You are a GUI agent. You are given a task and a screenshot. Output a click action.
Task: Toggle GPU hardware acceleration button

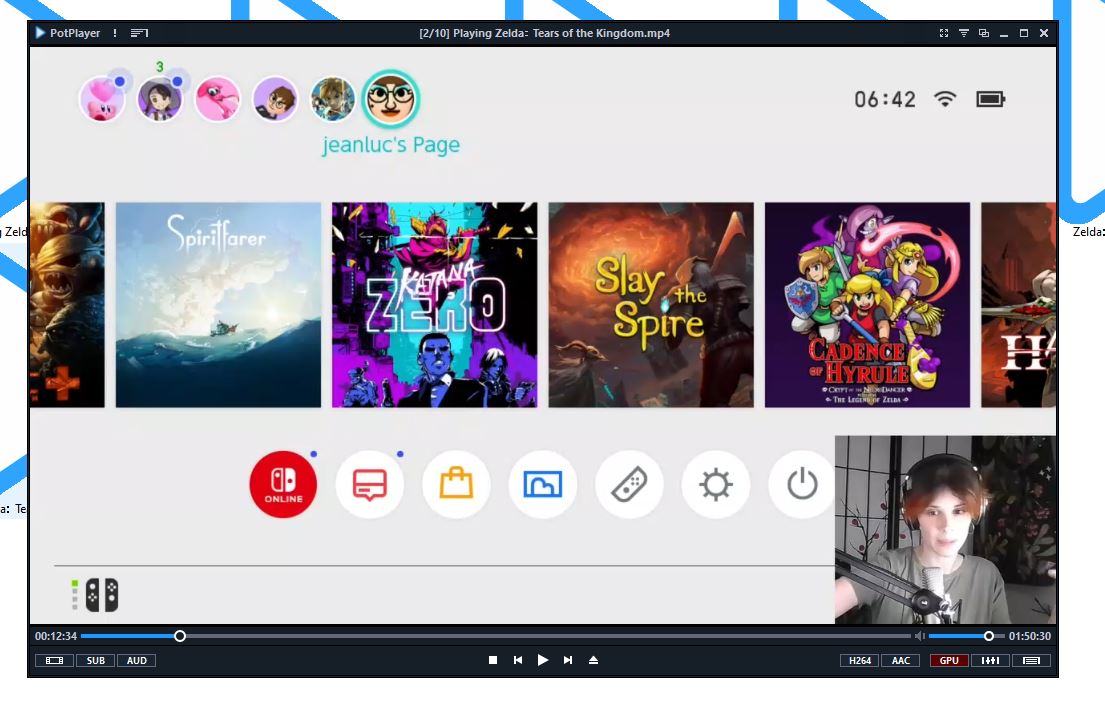[x=949, y=661]
